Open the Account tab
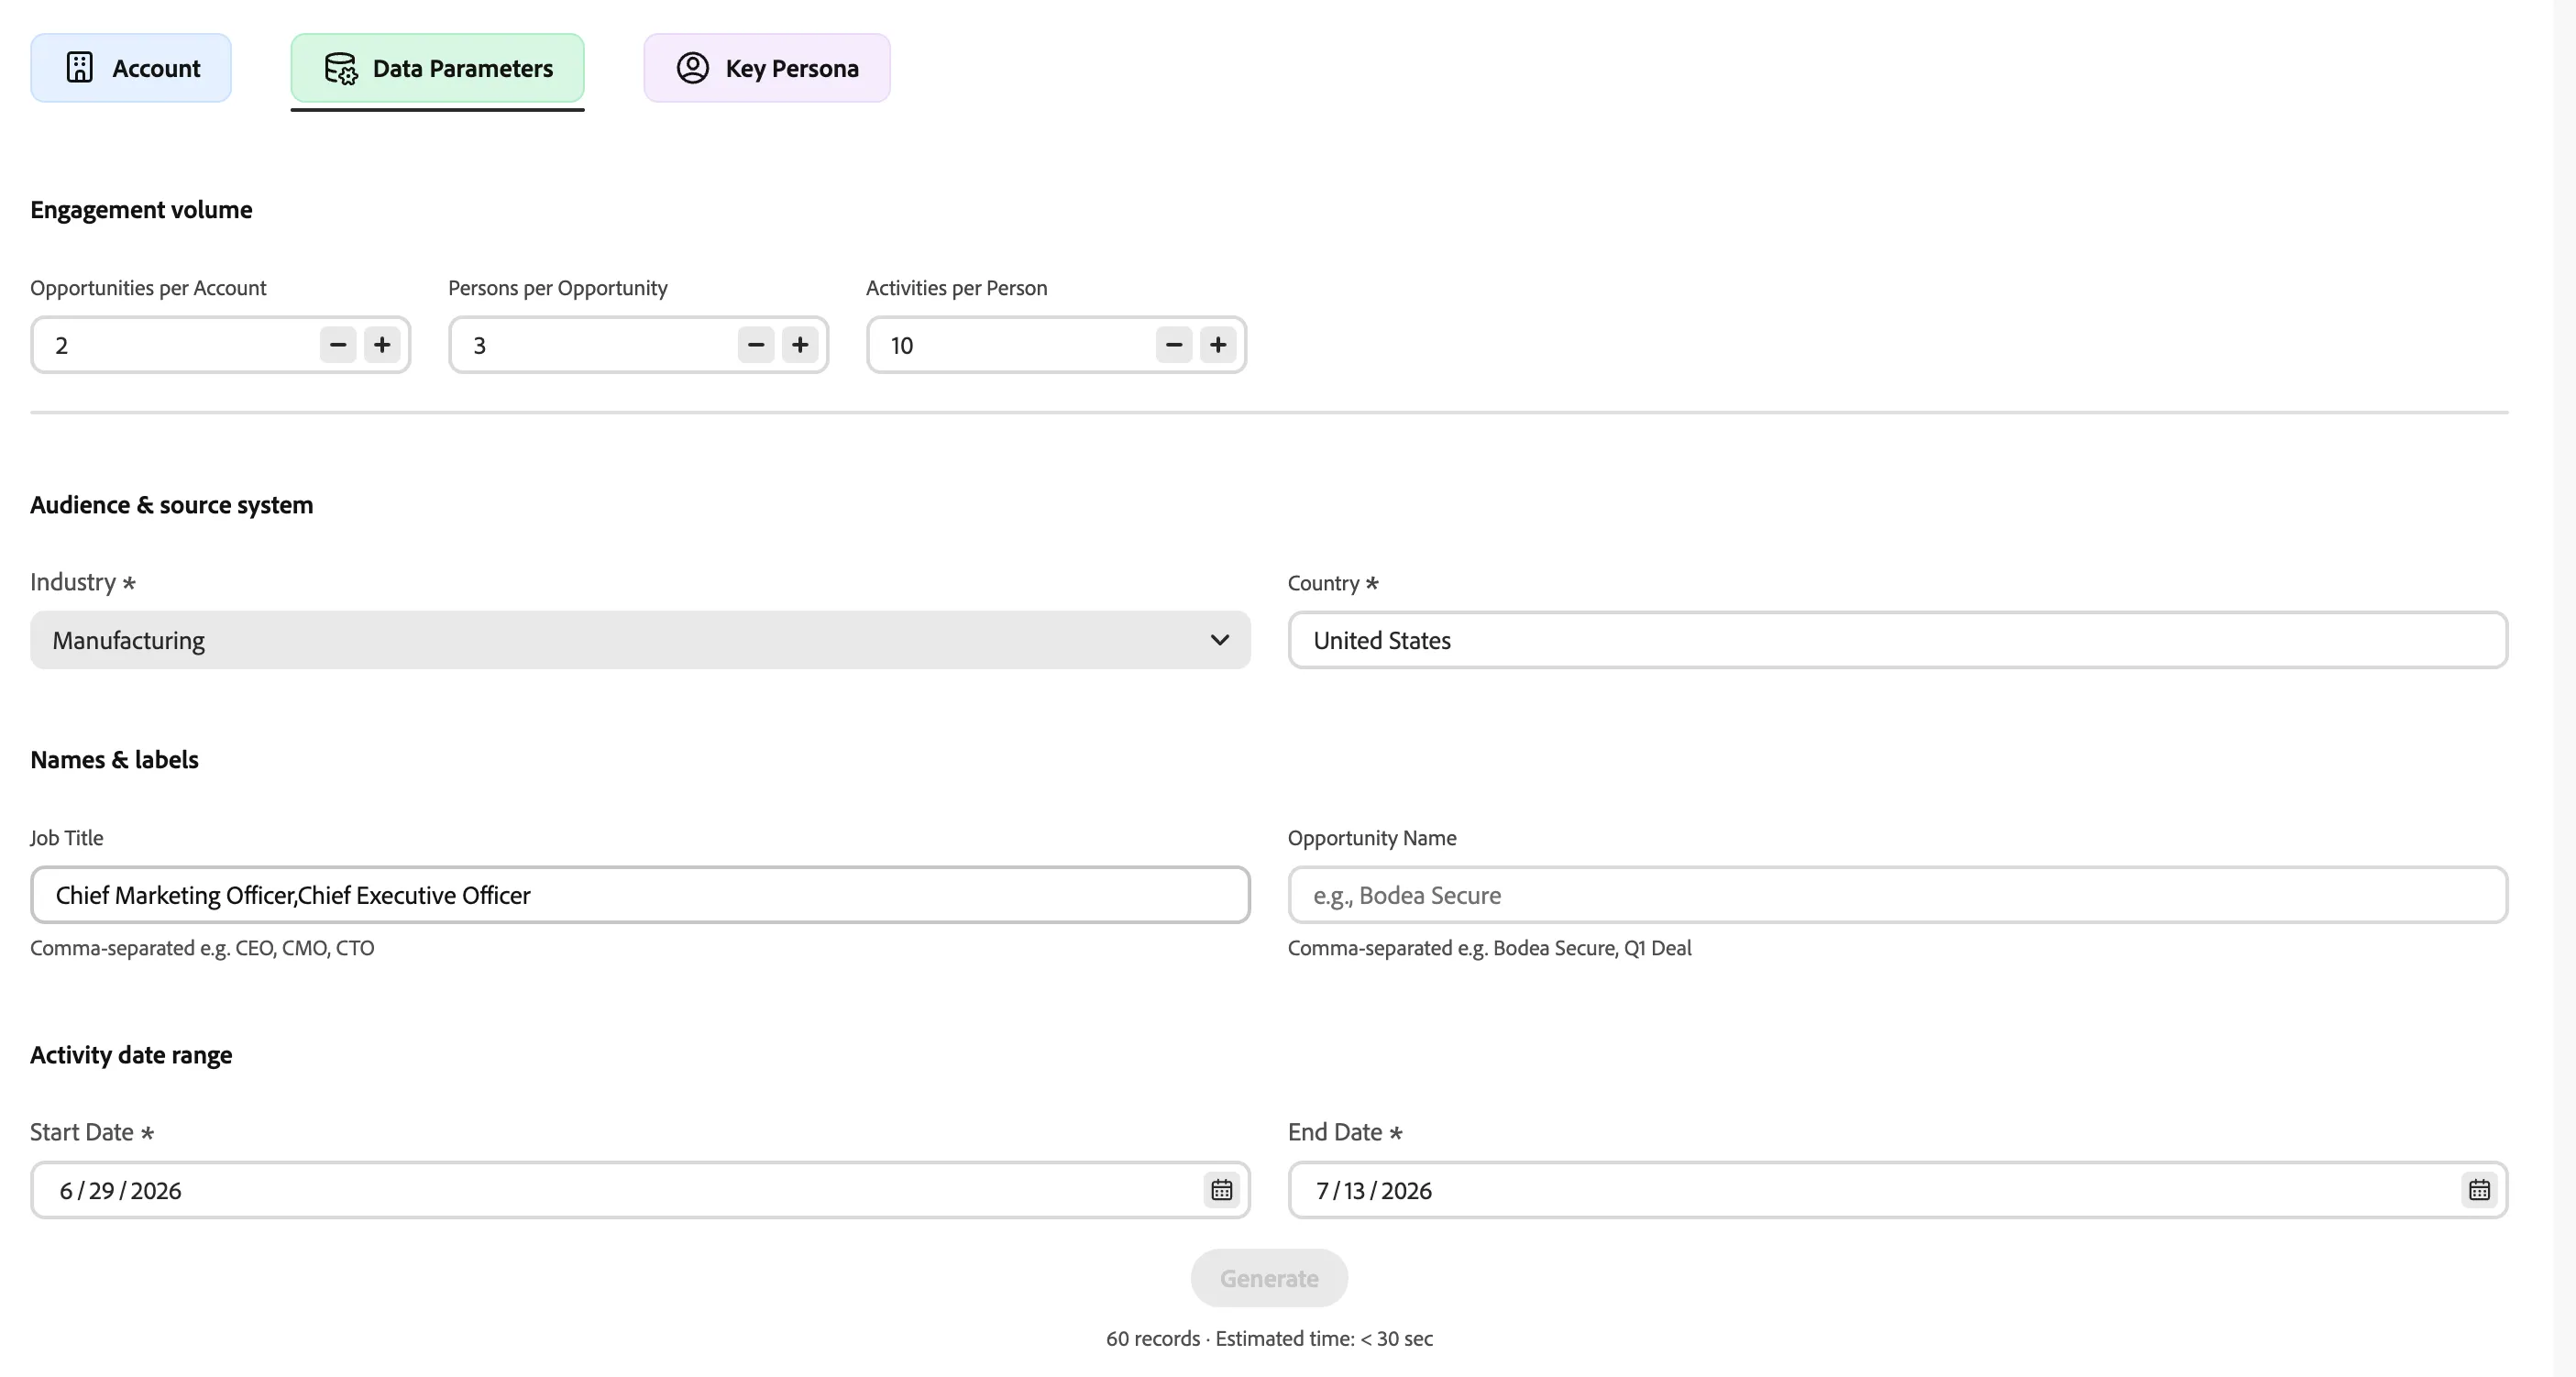This screenshot has width=2576, height=1377. click(131, 68)
